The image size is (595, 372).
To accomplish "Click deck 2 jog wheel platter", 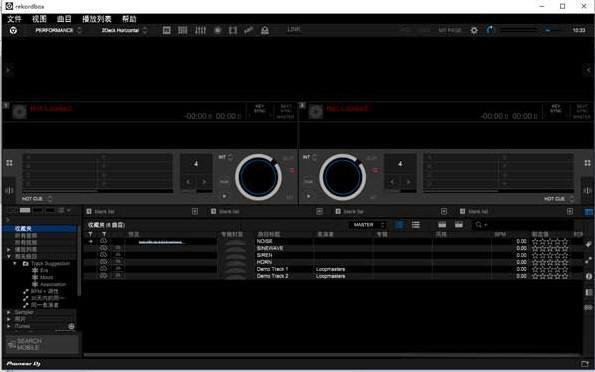I will coord(342,177).
